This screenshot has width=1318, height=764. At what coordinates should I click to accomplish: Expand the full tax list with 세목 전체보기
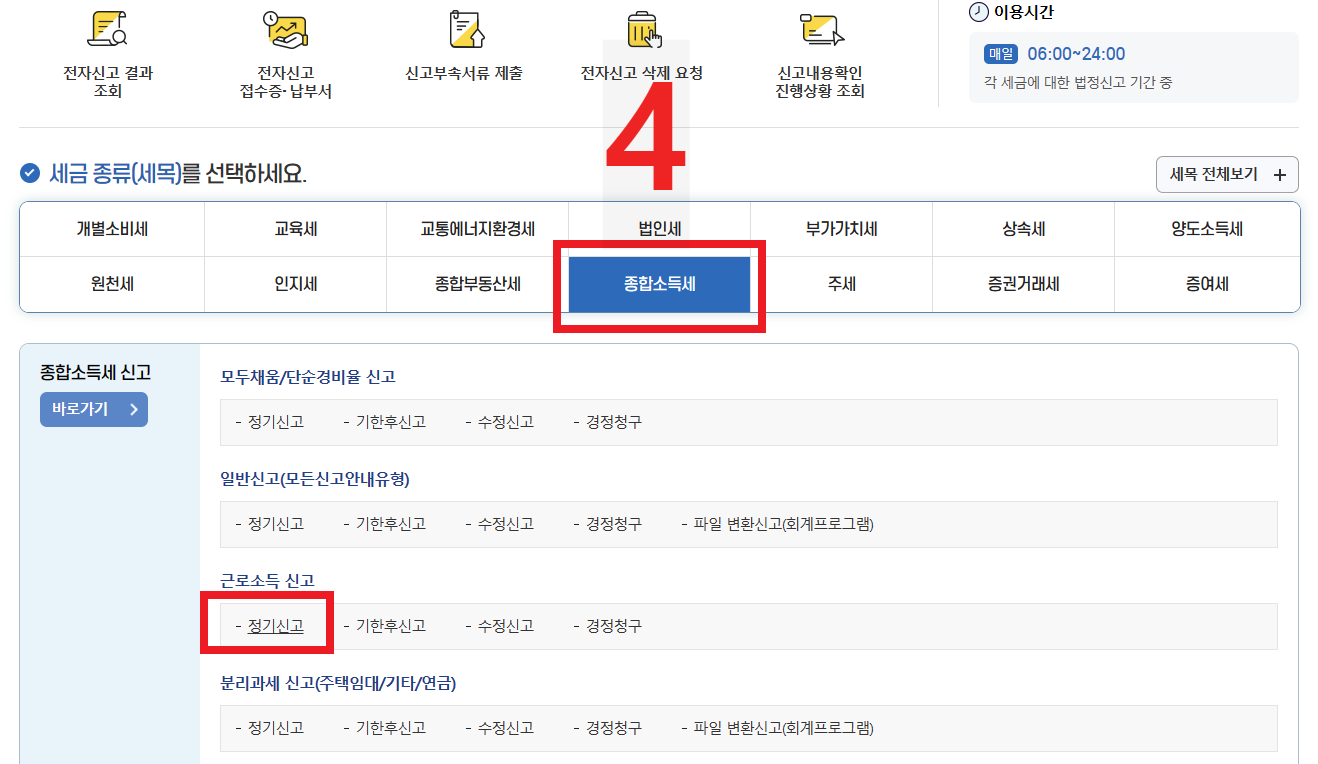click(x=1227, y=174)
